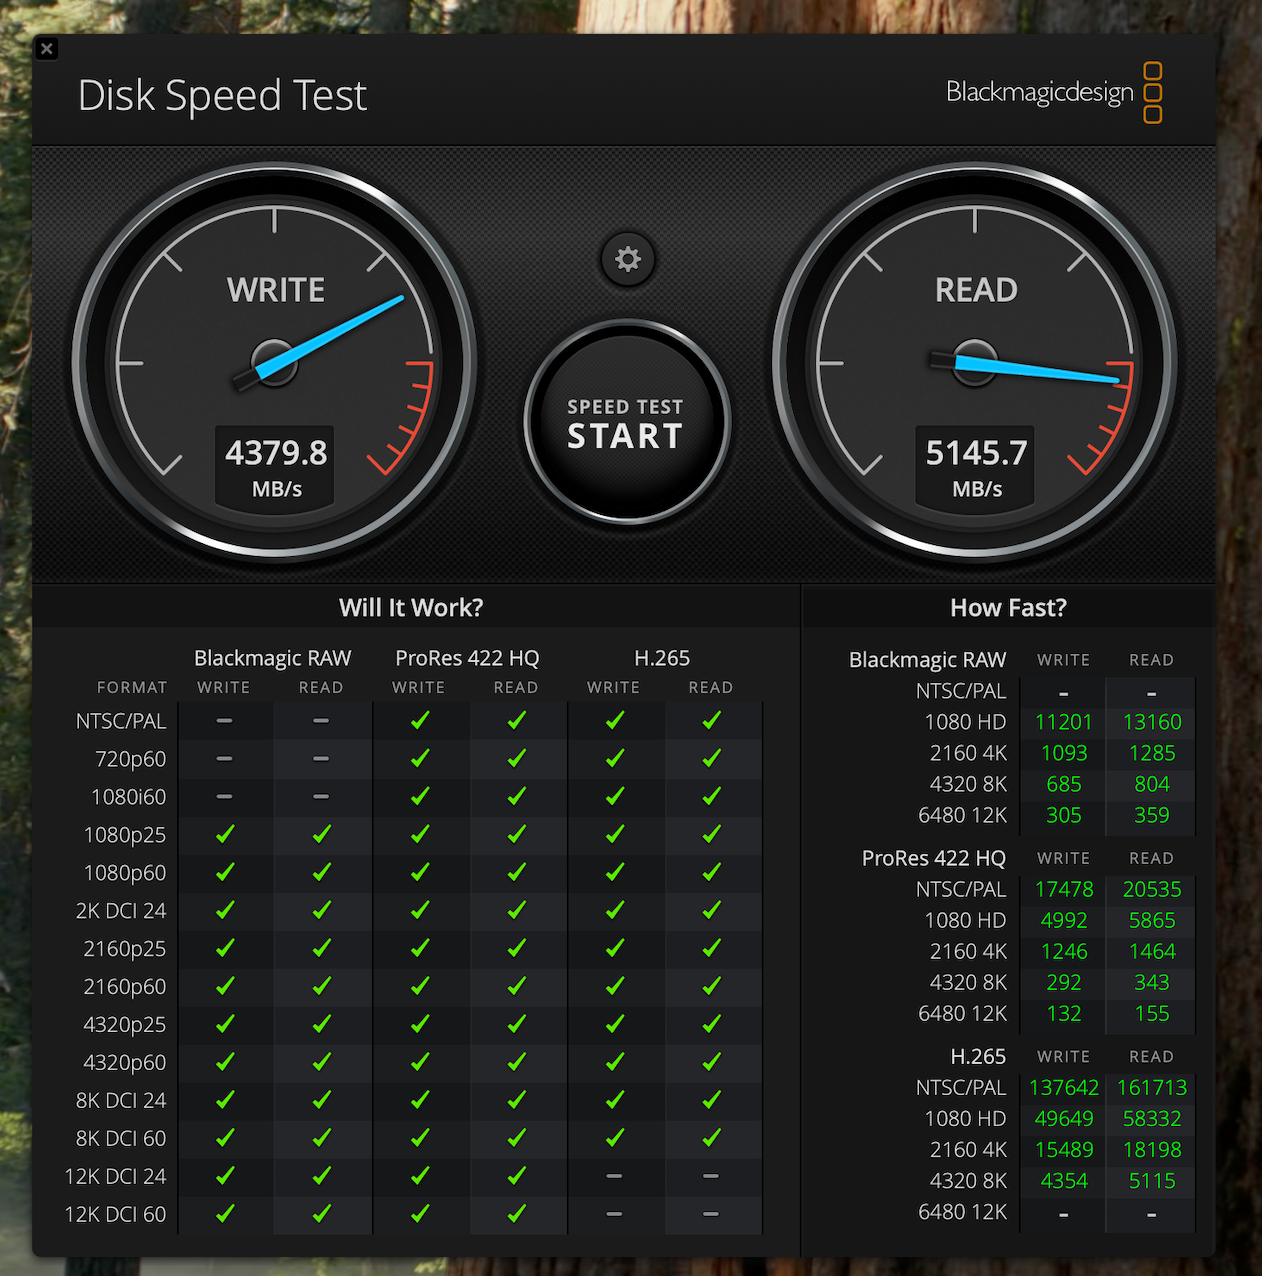Click the H.265 write checkmark for 8K DCI 60
The image size is (1262, 1276).
click(614, 1137)
